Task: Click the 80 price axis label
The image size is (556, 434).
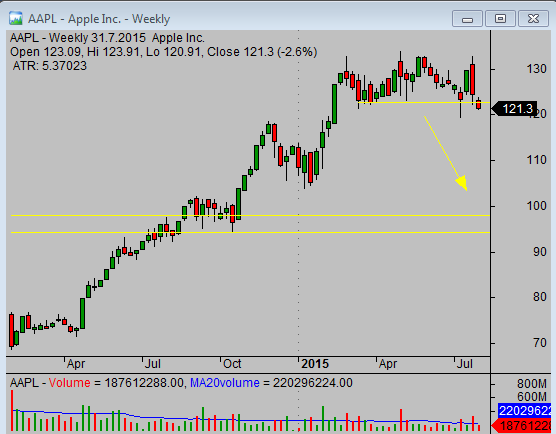Action: [539, 297]
